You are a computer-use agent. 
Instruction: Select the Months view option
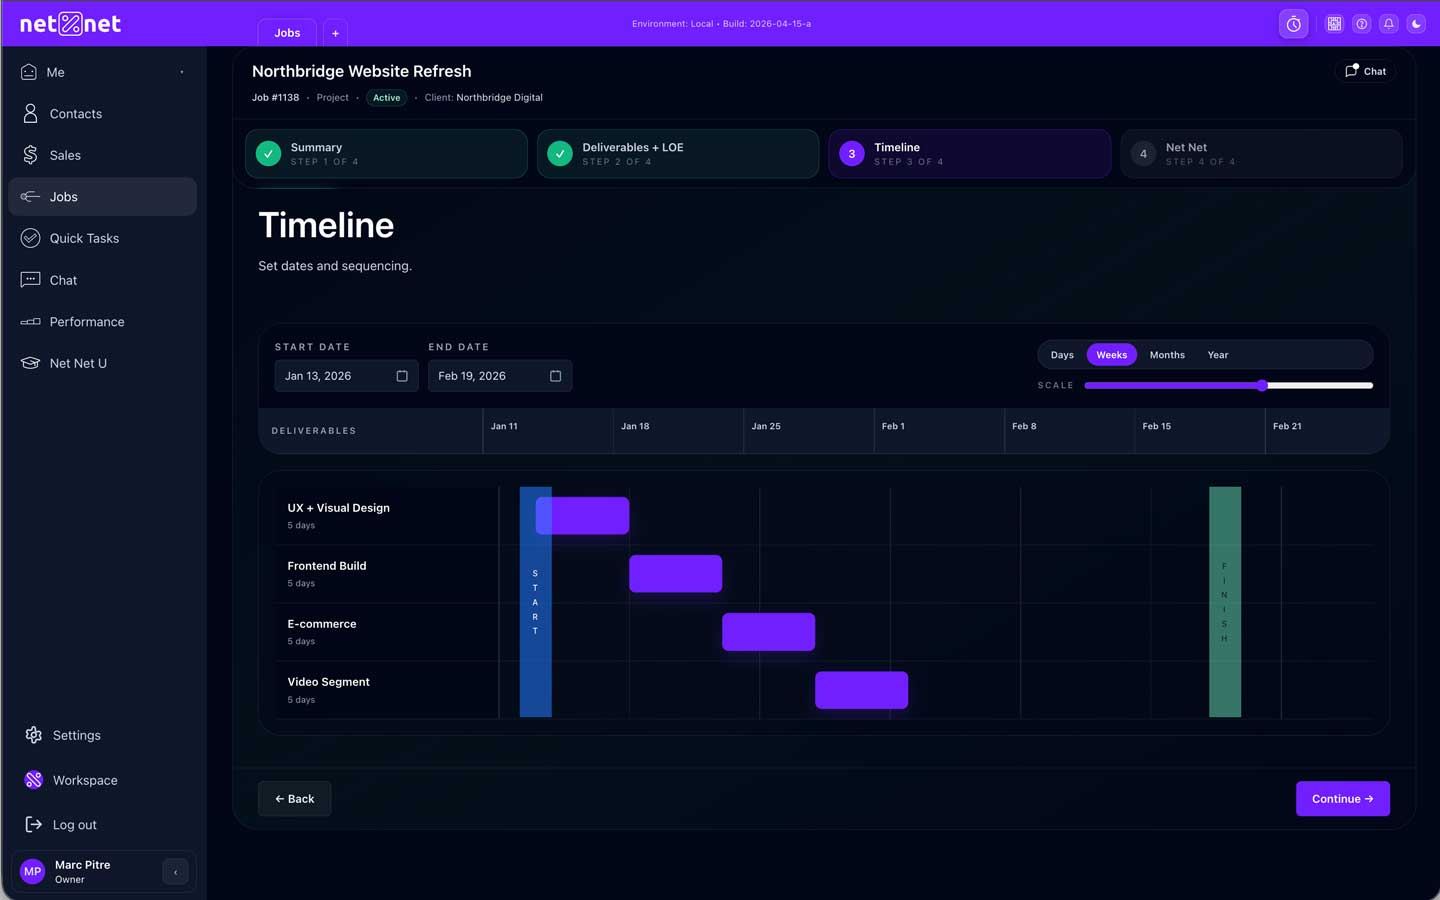[x=1166, y=355]
